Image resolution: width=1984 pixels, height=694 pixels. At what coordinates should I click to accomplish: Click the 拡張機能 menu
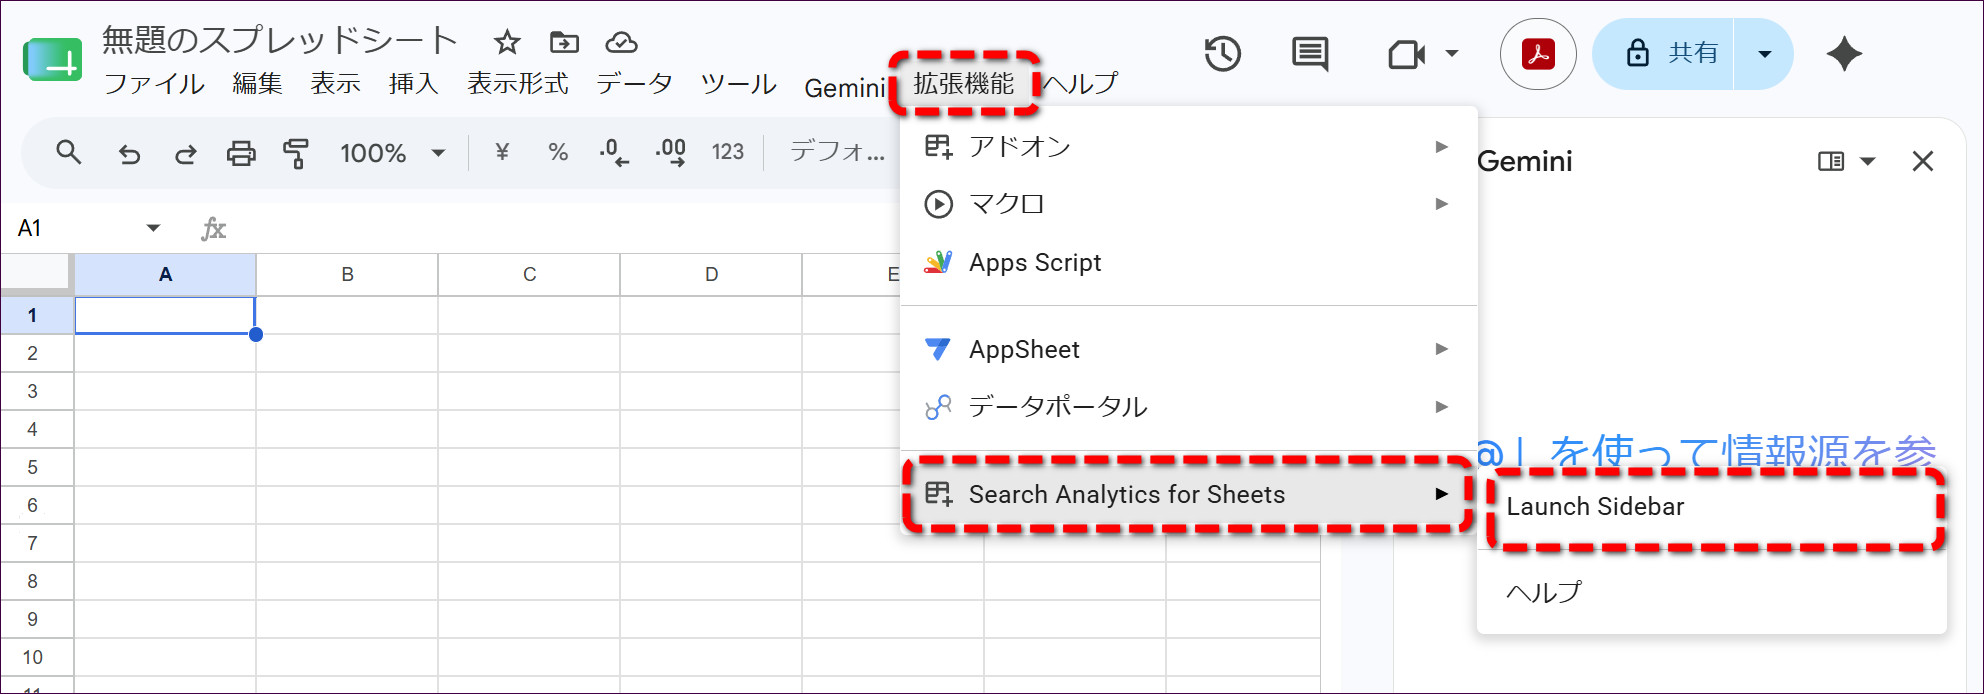(963, 84)
